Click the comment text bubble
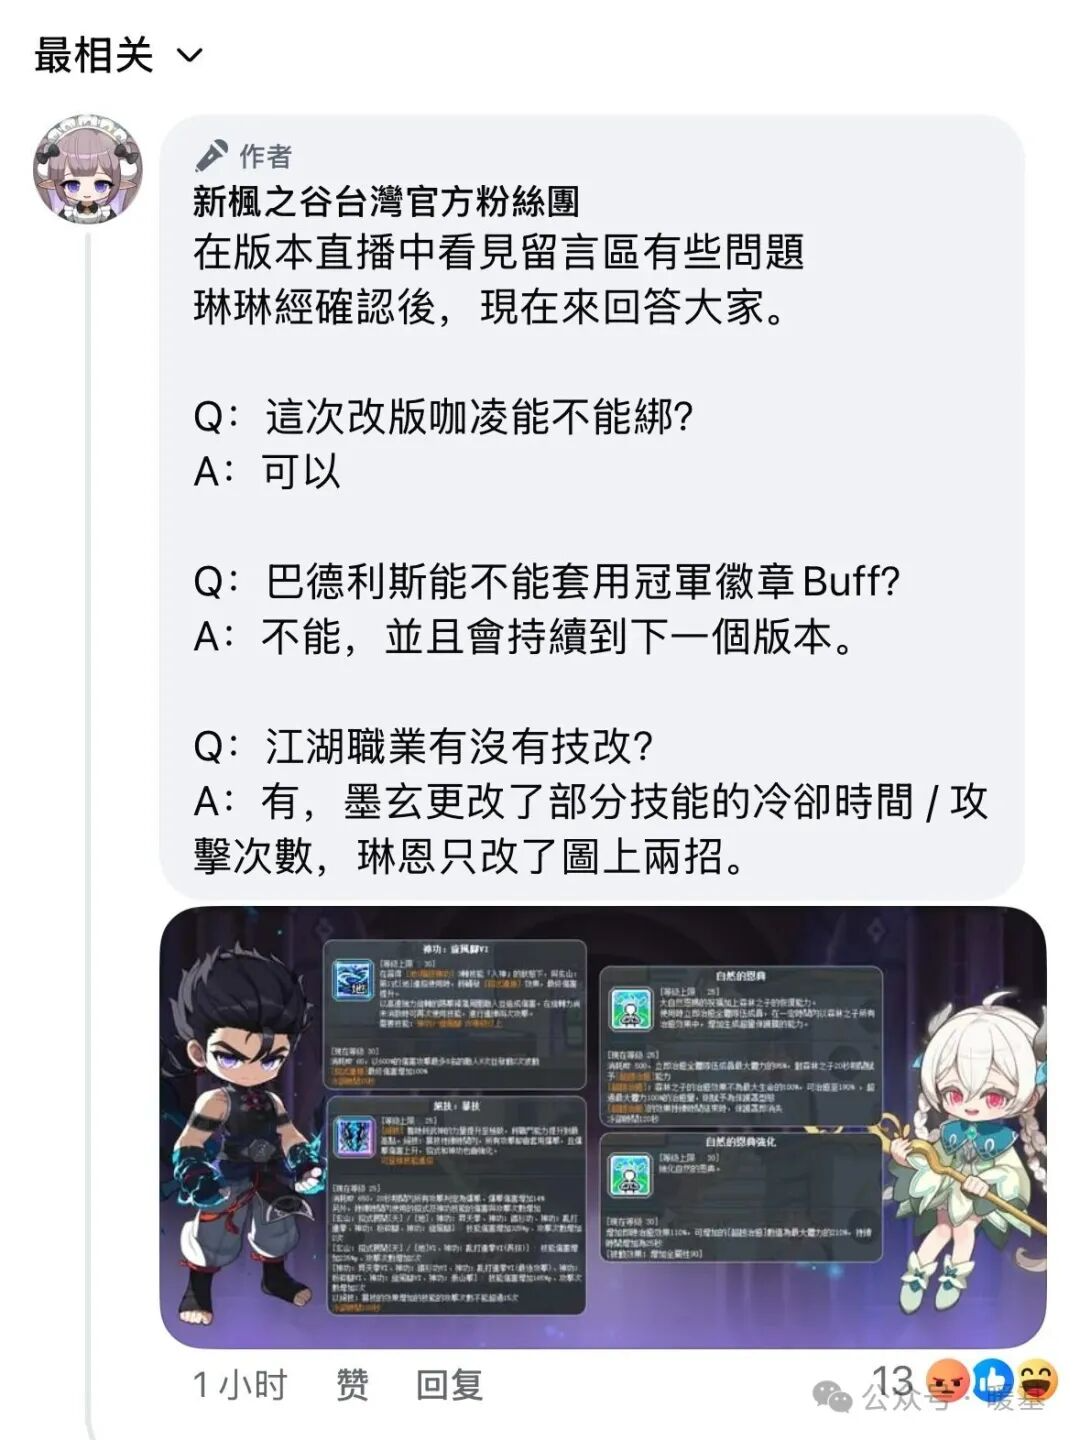The image size is (1080, 1440). (x=592, y=506)
